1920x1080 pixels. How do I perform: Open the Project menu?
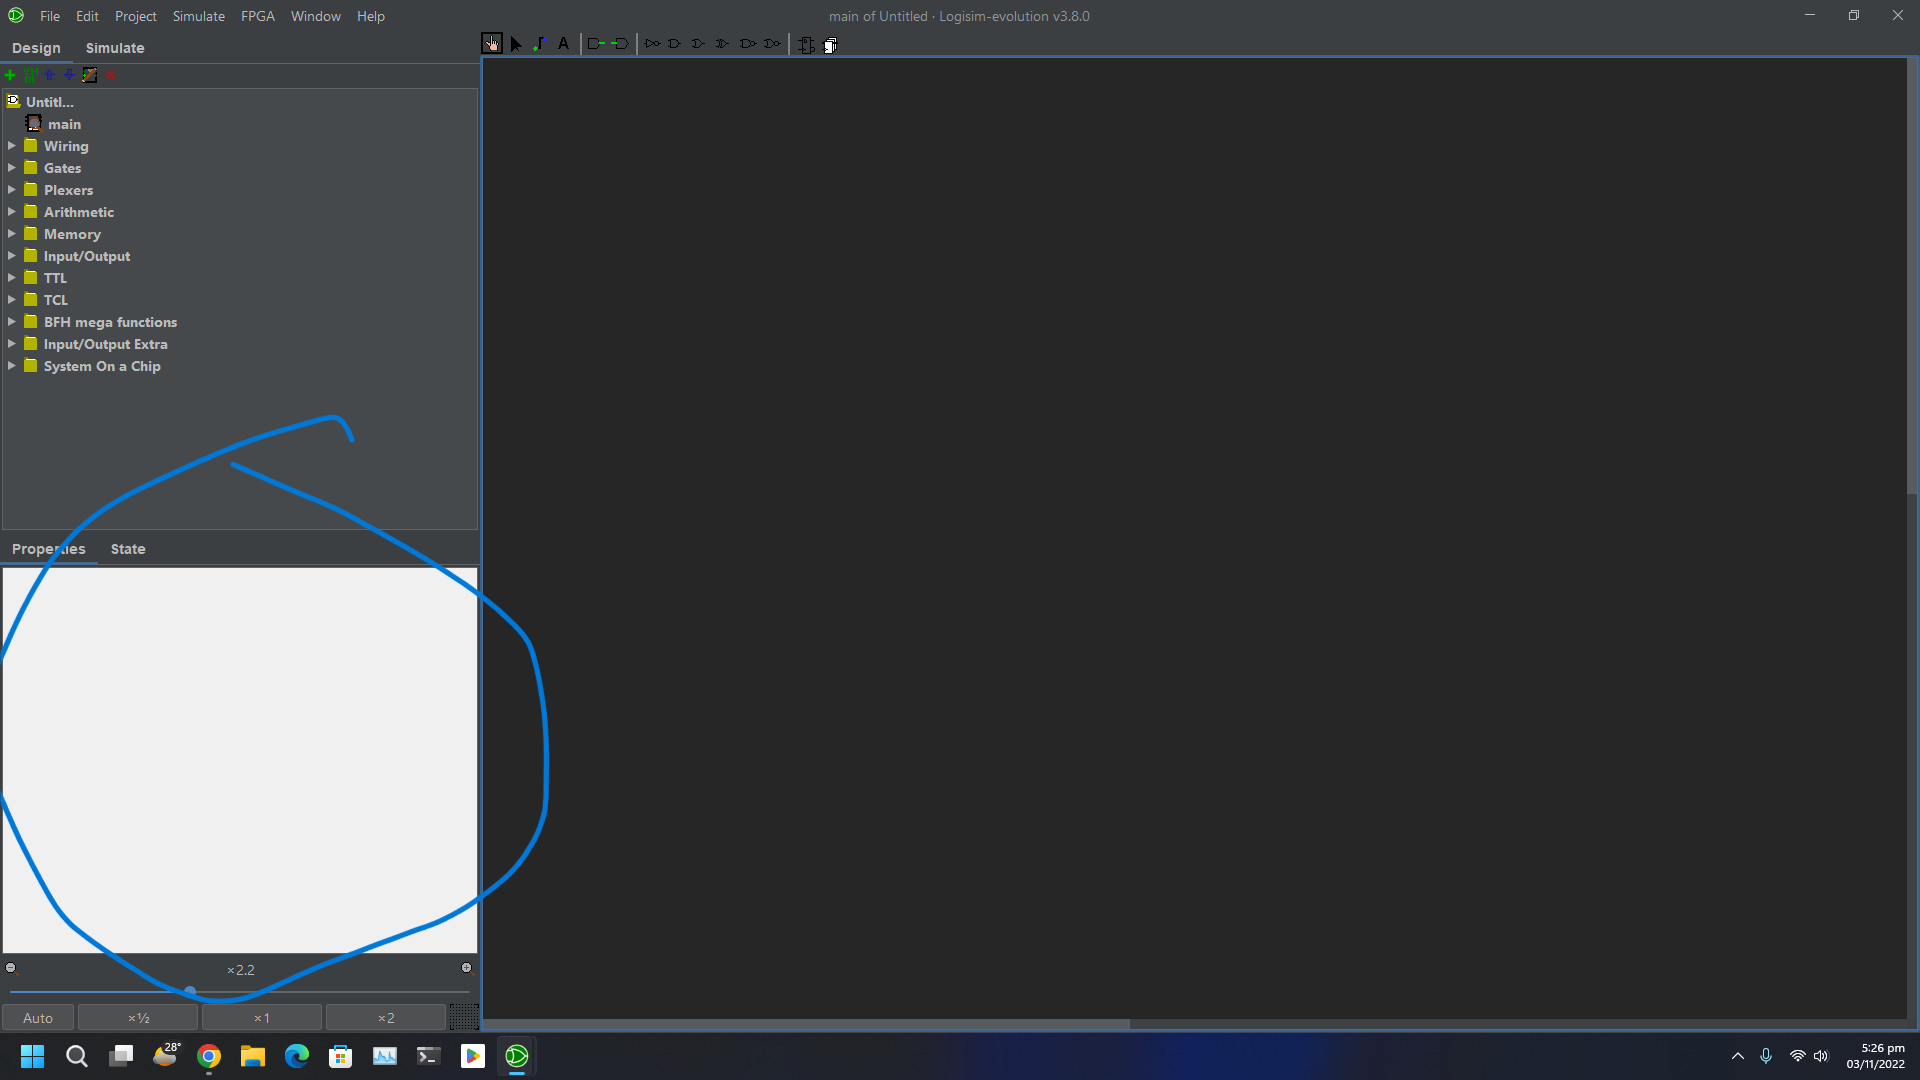tap(135, 15)
